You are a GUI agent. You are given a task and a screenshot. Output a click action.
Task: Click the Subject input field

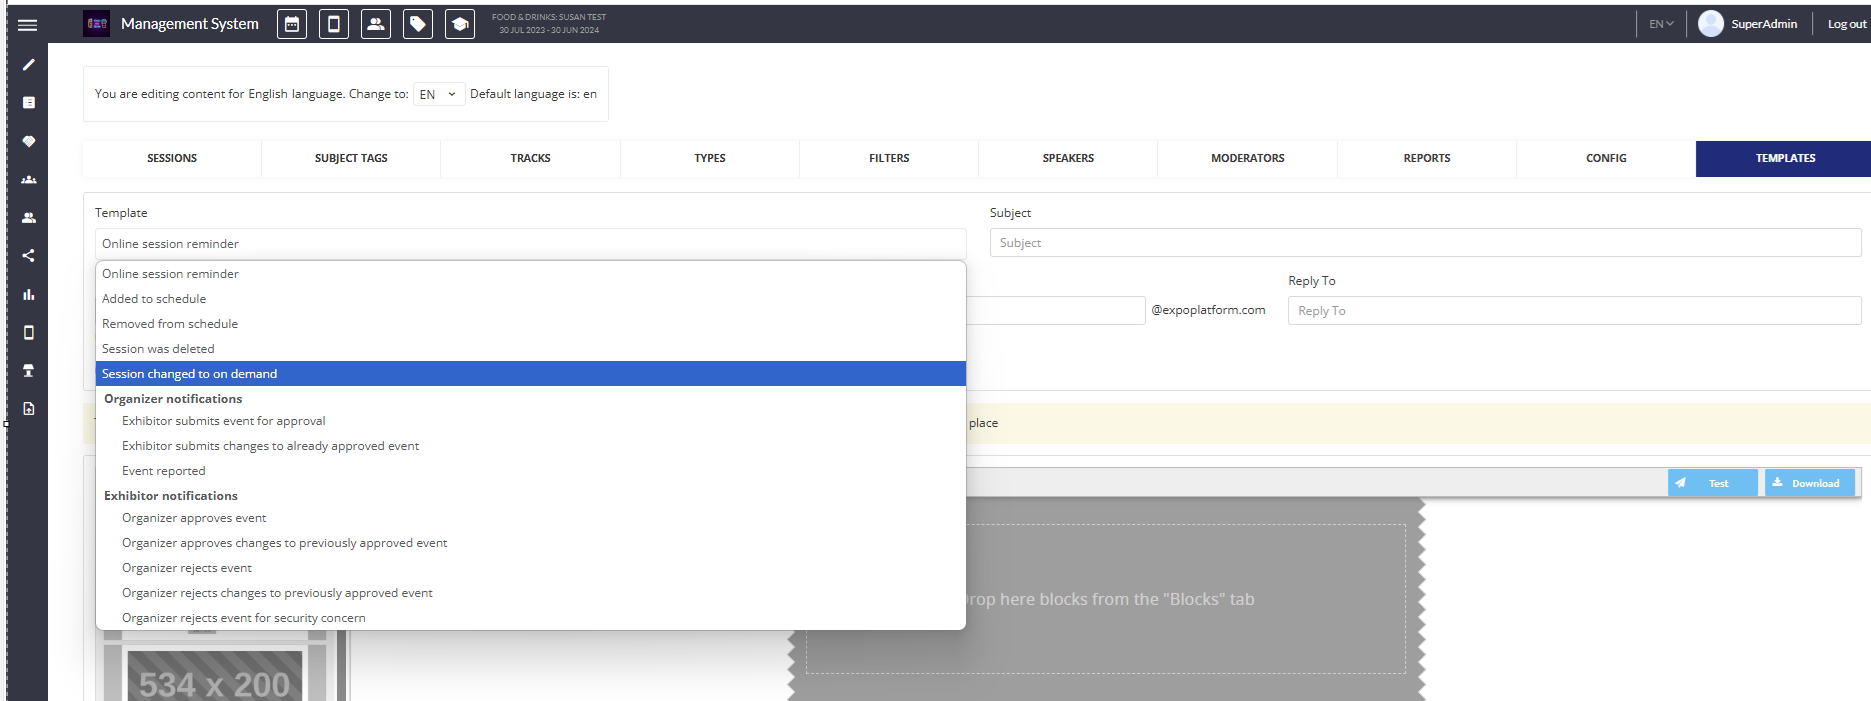click(1424, 243)
